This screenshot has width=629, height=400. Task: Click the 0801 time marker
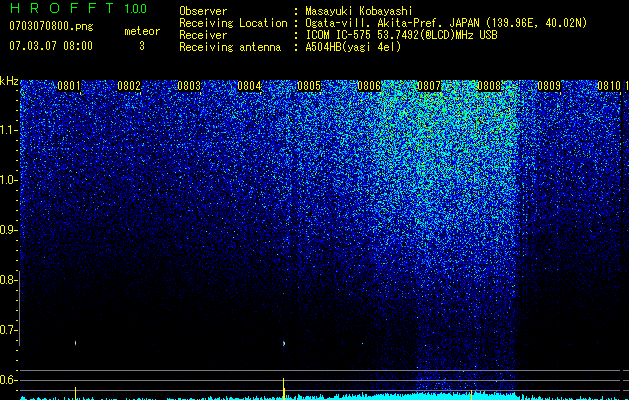point(69,86)
